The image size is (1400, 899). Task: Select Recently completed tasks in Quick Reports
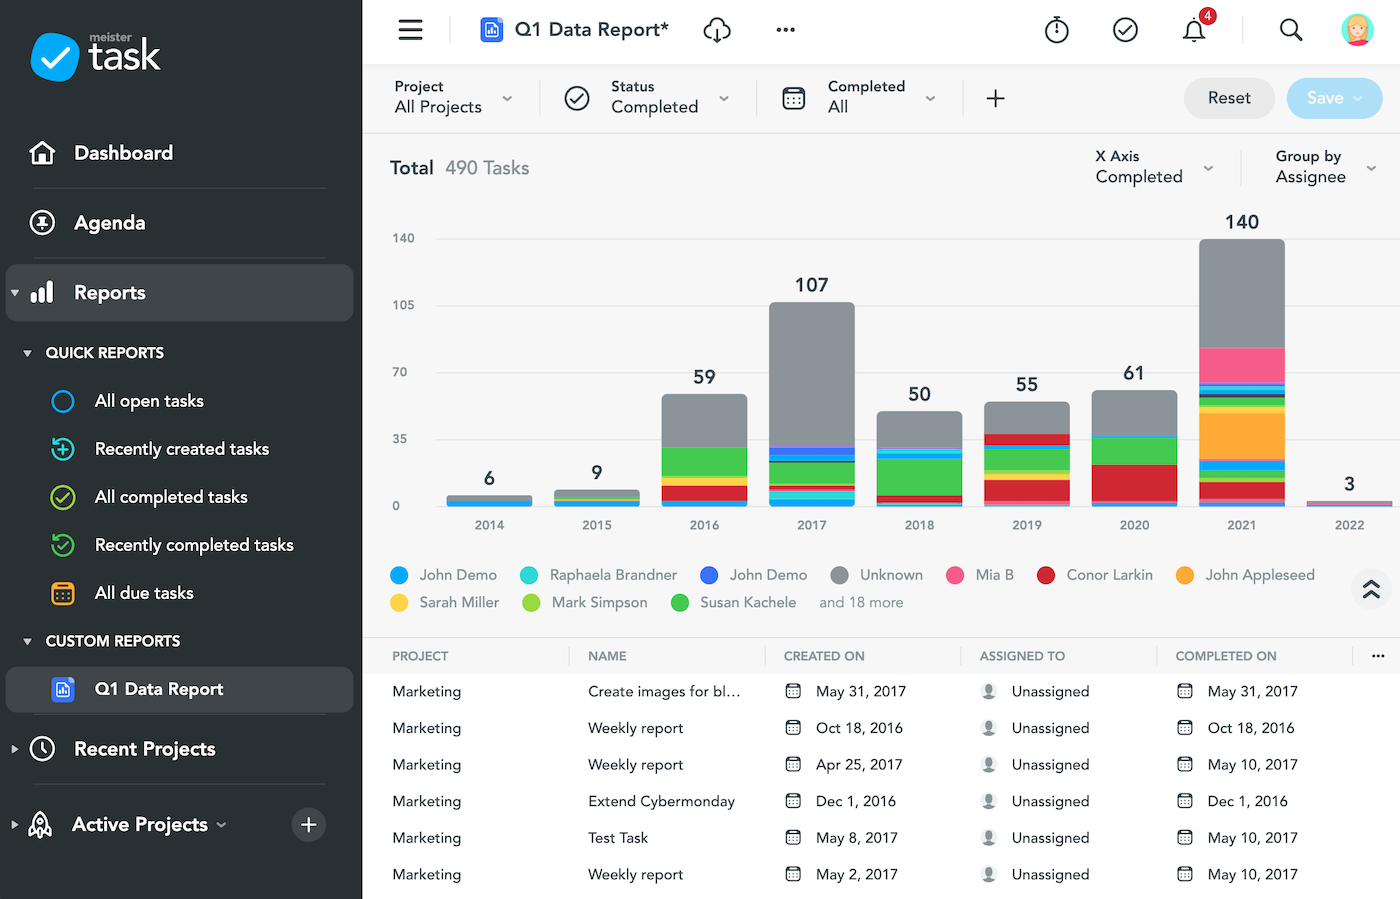tap(193, 544)
